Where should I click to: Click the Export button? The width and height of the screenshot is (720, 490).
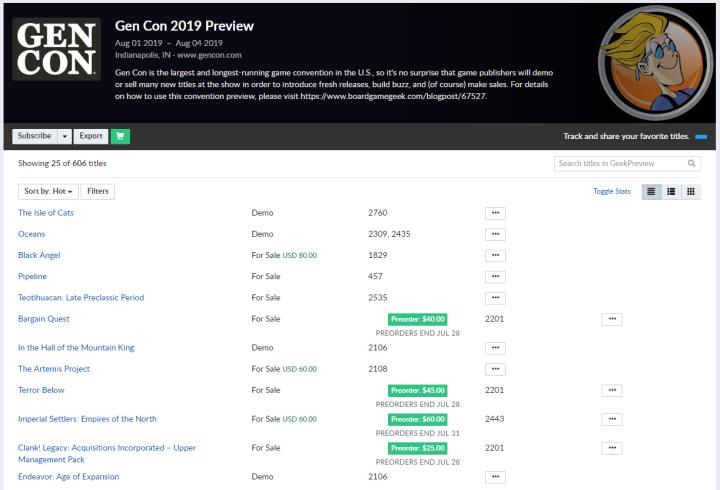(91, 136)
